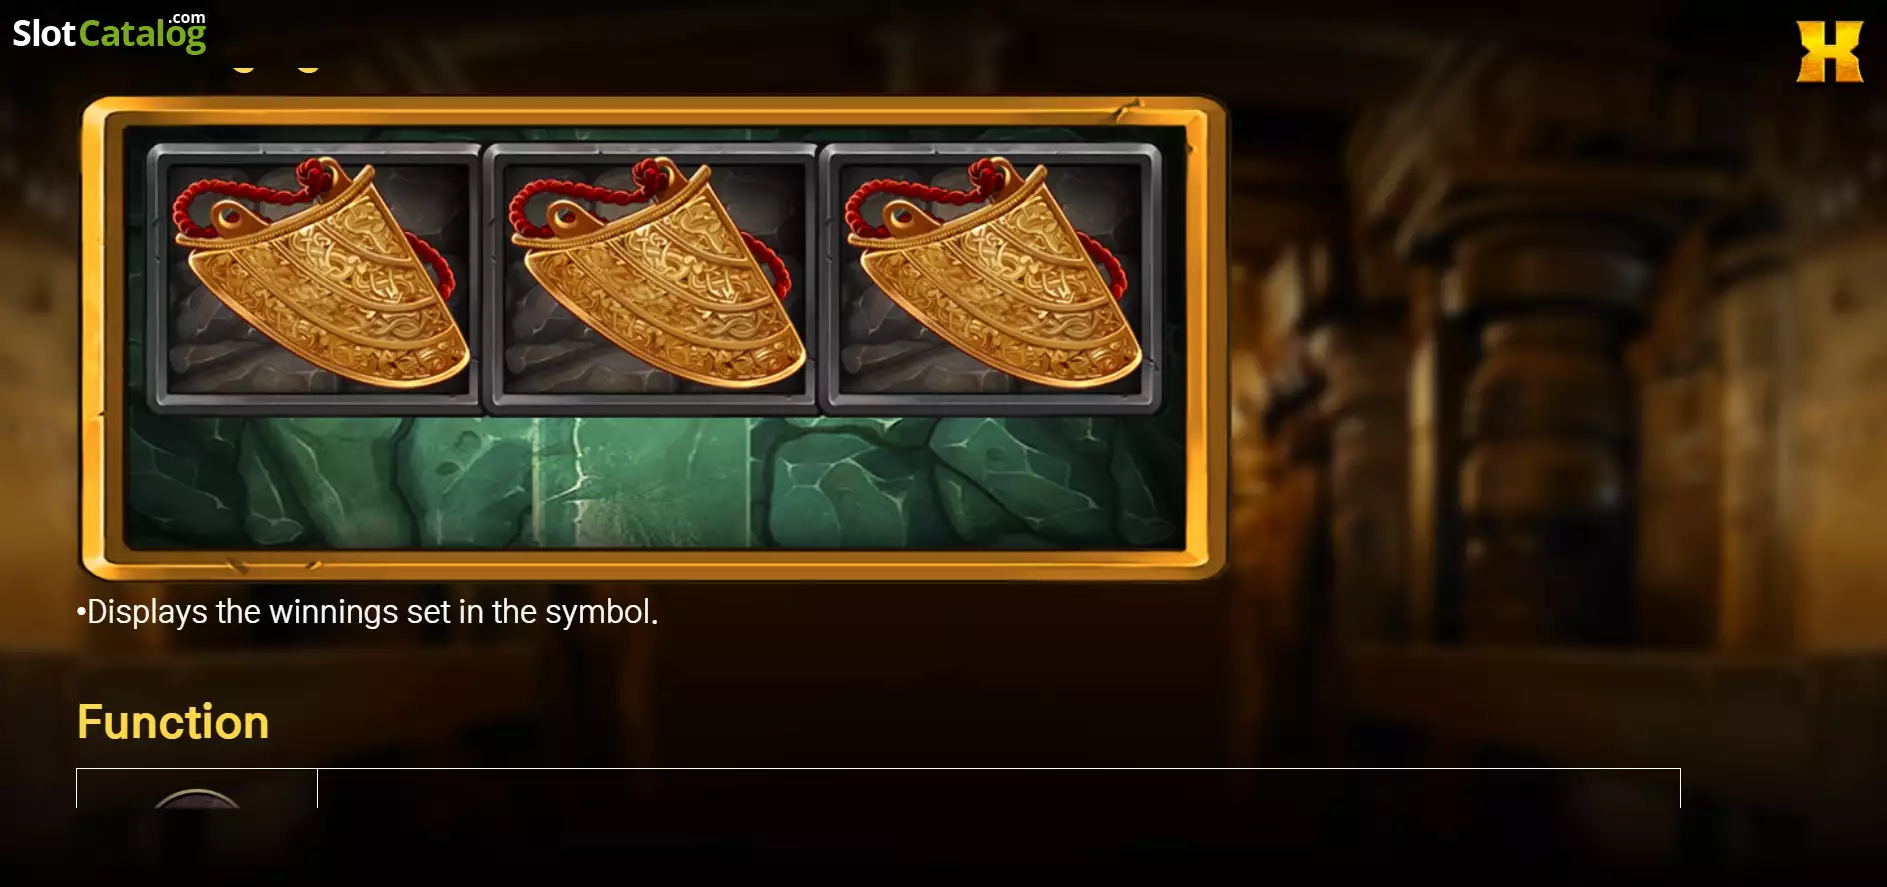Click the empty wide cell in Function table
This screenshot has width=1887, height=887.
pyautogui.click(x=998, y=789)
